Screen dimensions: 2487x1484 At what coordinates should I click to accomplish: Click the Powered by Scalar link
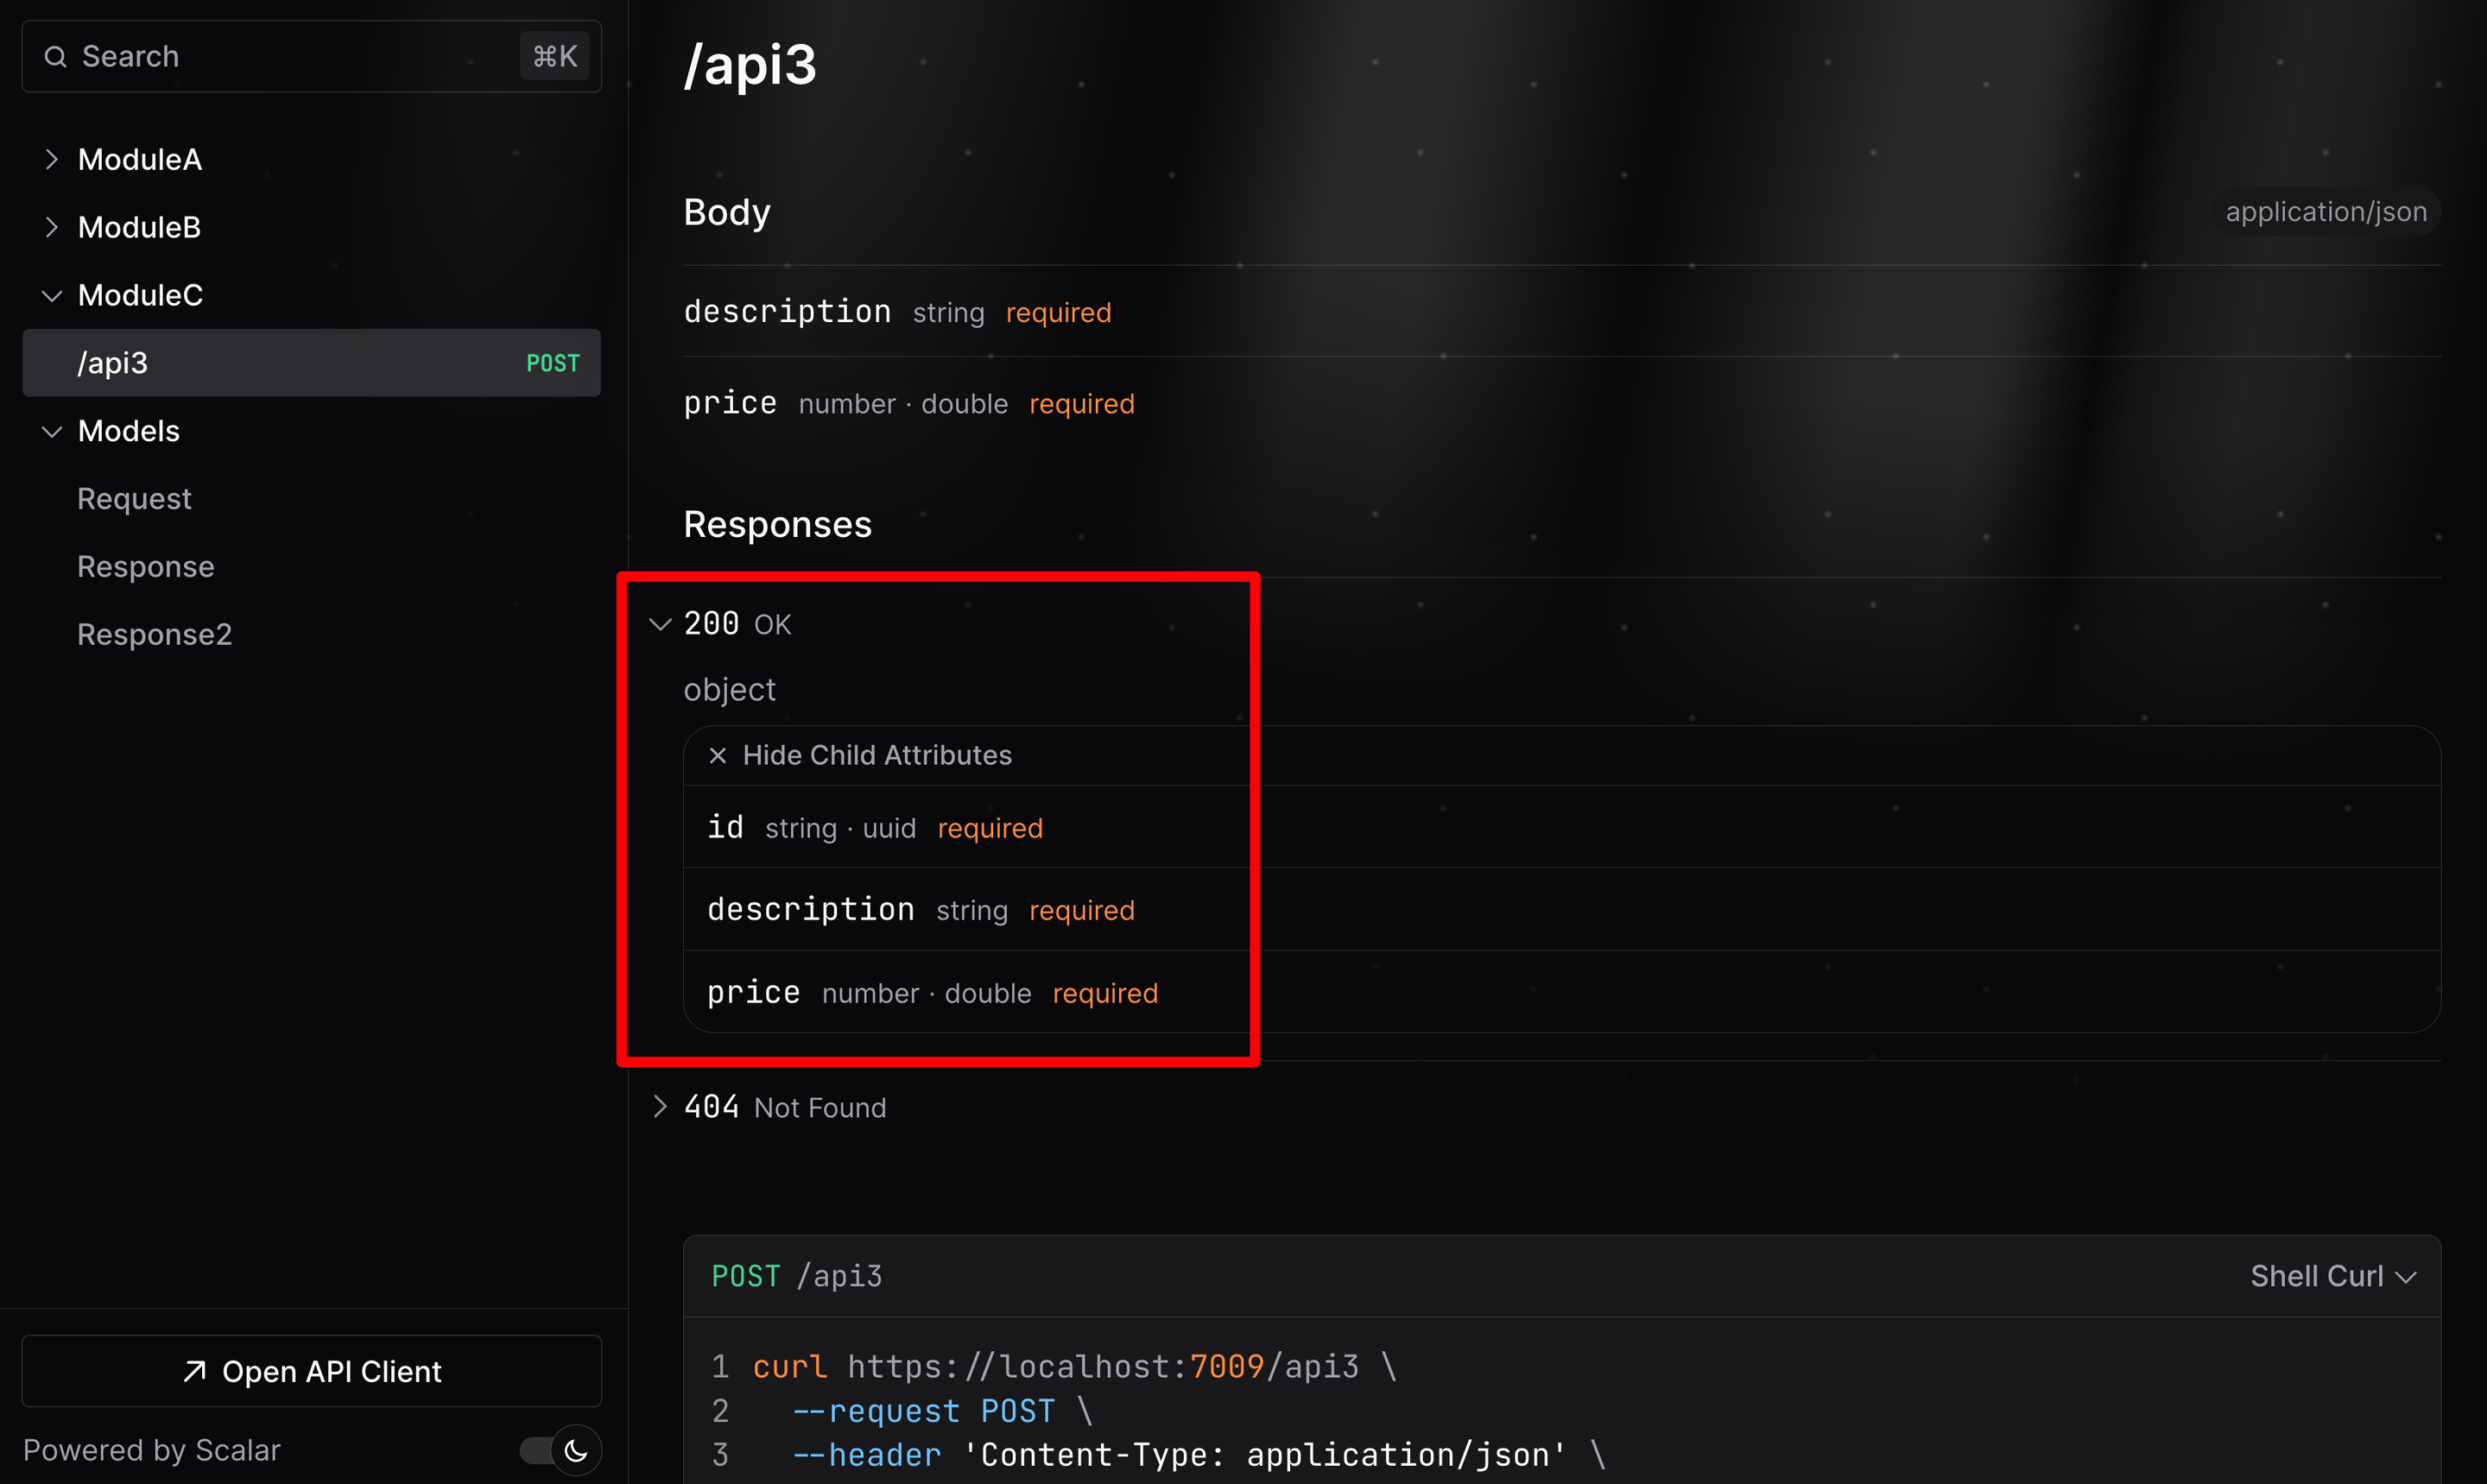point(153,1450)
